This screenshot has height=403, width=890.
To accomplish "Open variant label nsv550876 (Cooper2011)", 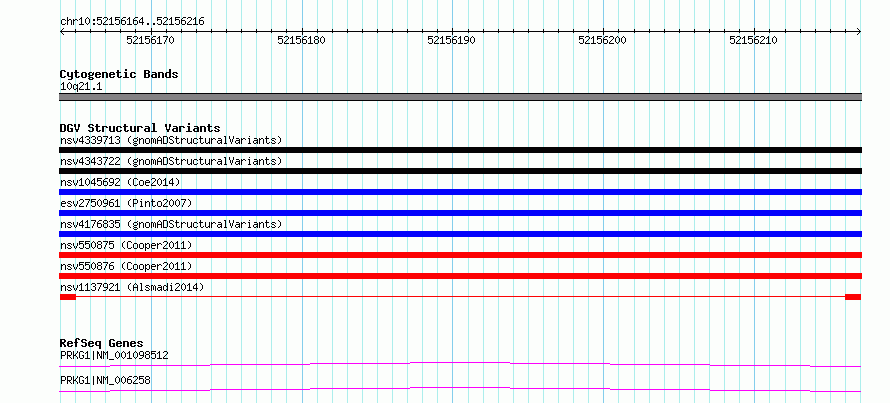I will (126, 266).
